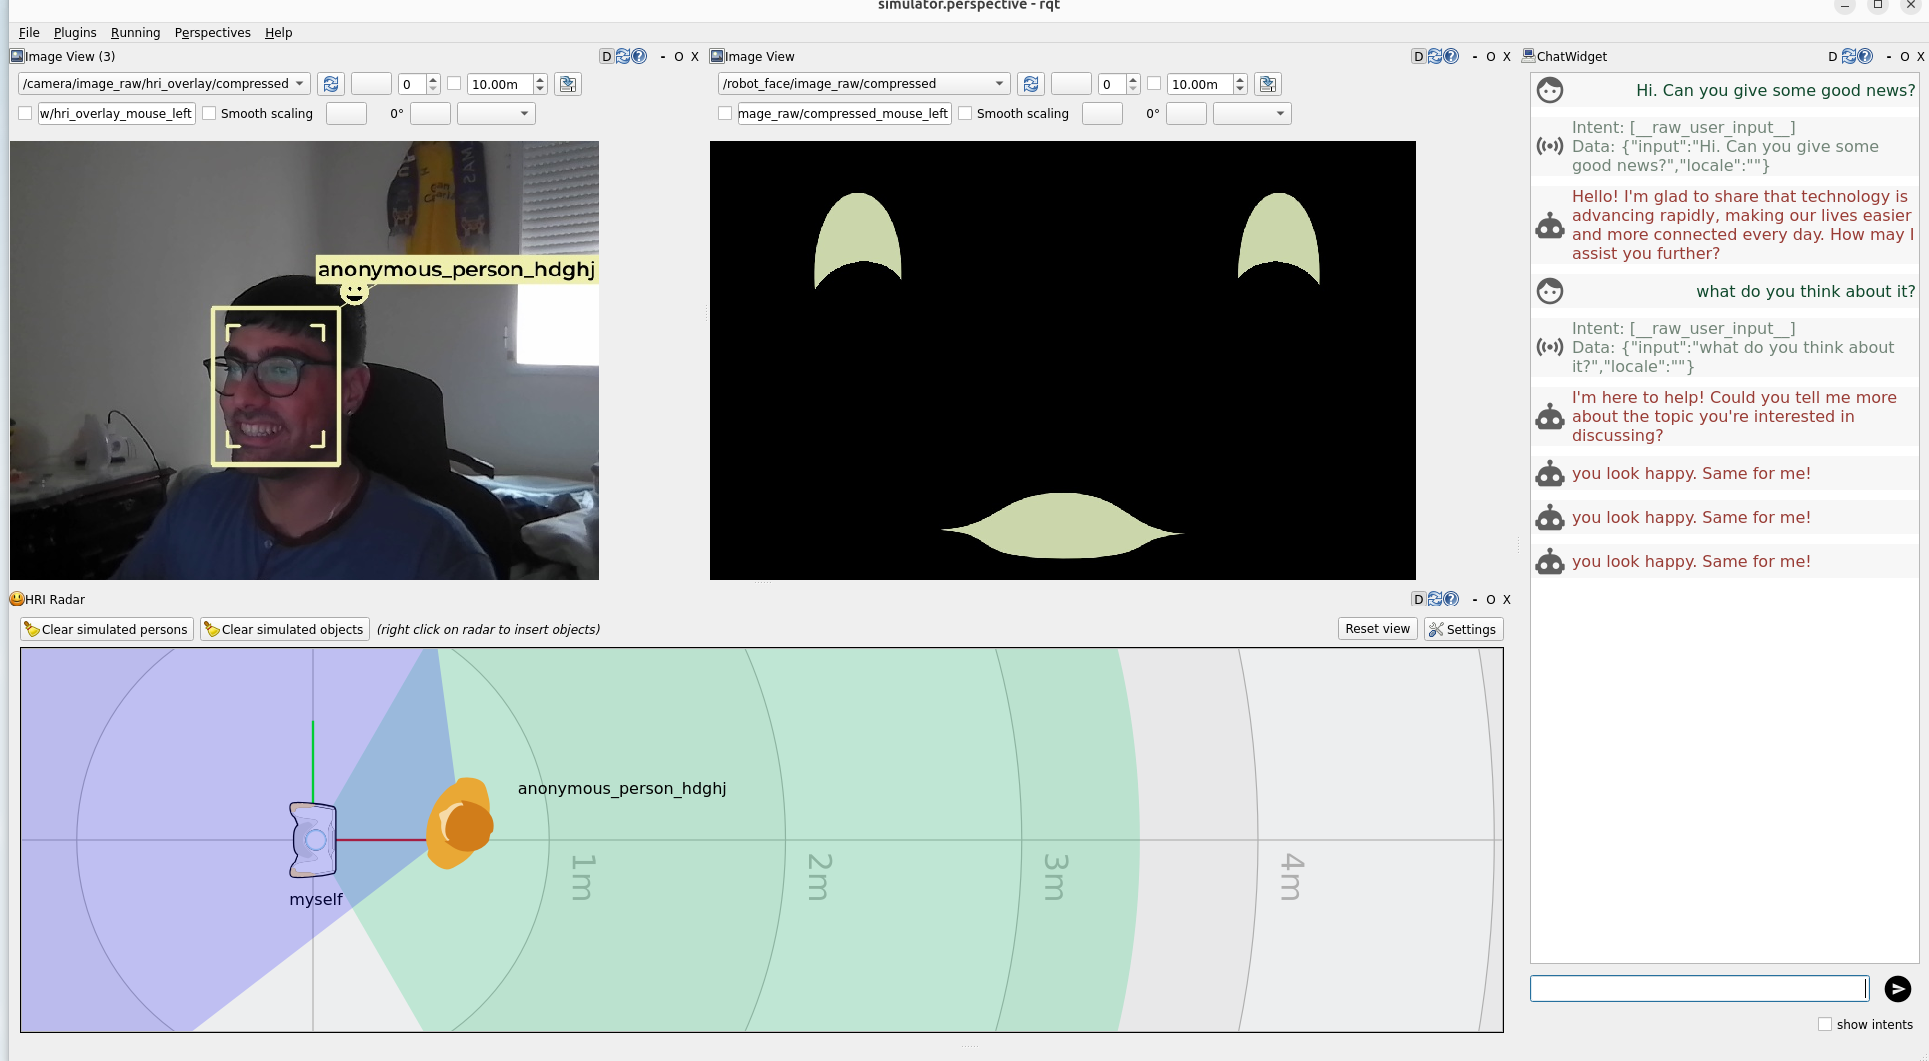Click reload icon in ChatWidget title bar
Viewport: 1929px width, 1061px height.
click(1849, 57)
